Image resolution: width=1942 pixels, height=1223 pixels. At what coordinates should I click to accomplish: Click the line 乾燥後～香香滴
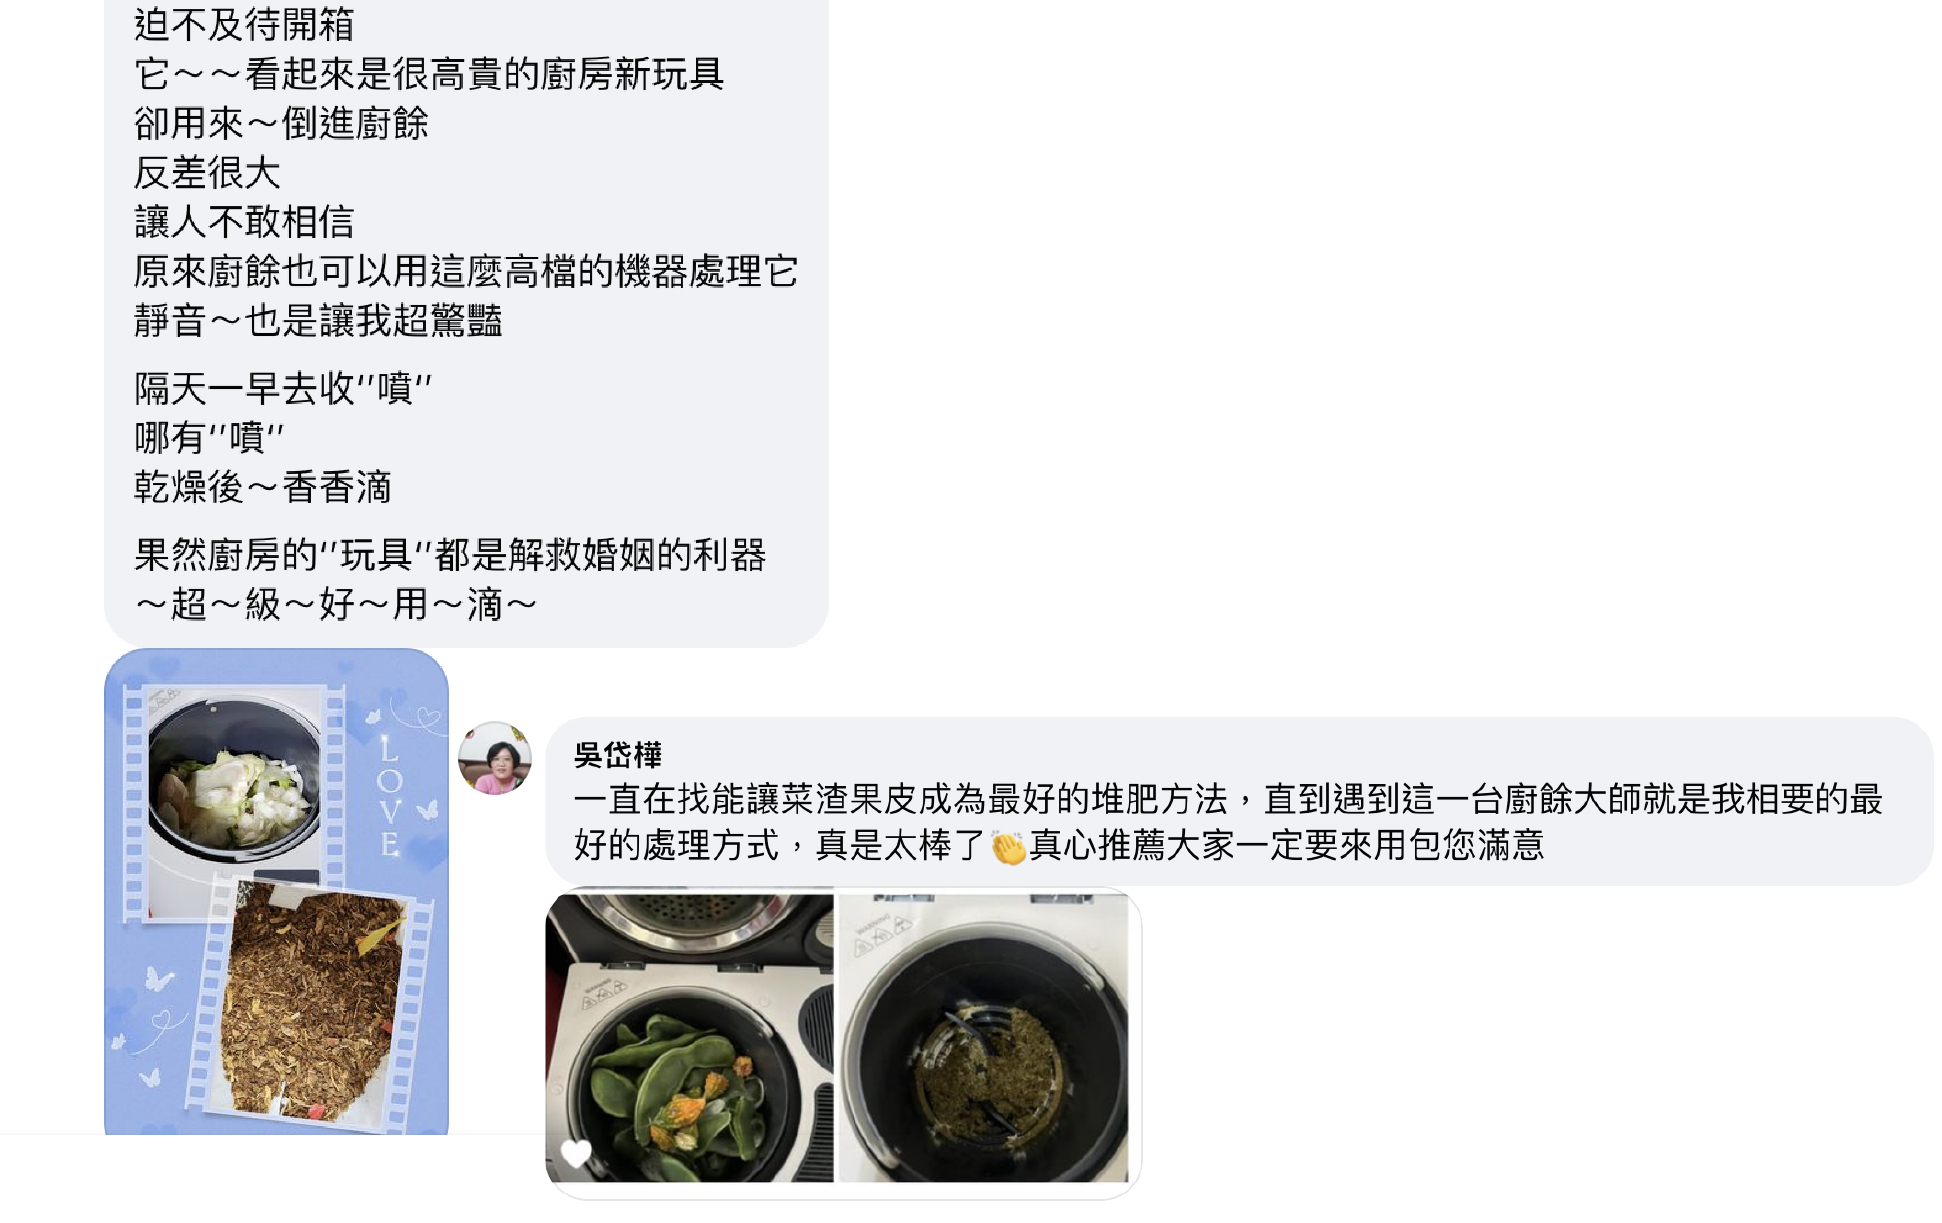262,487
